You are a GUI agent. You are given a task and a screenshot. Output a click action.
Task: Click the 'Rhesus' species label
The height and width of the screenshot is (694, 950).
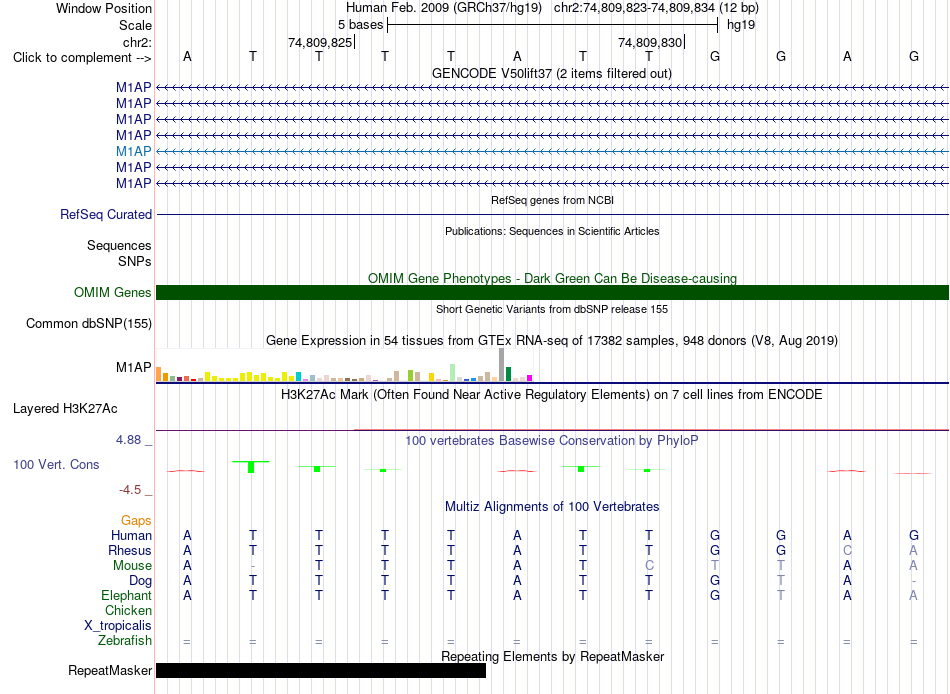coord(130,550)
